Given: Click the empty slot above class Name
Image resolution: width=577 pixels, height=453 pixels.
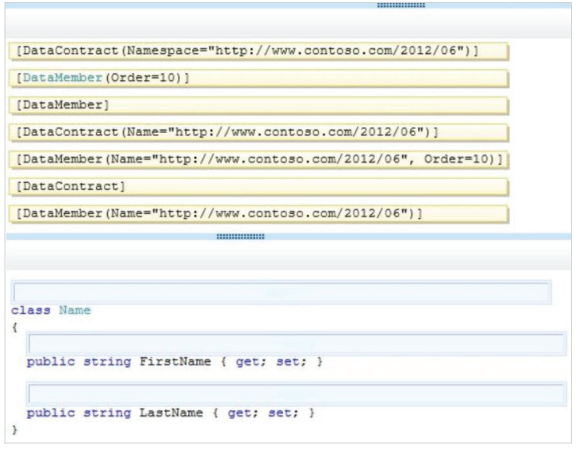Looking at the screenshot, I should (282, 293).
